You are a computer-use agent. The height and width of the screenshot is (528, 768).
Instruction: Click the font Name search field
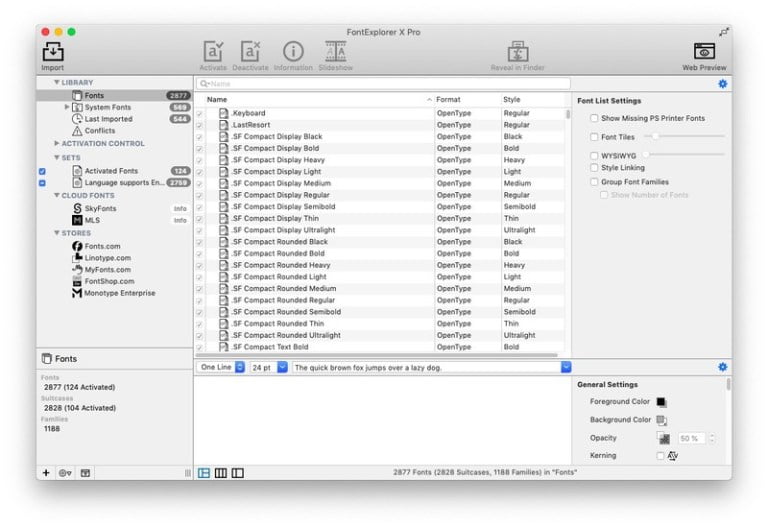point(384,84)
